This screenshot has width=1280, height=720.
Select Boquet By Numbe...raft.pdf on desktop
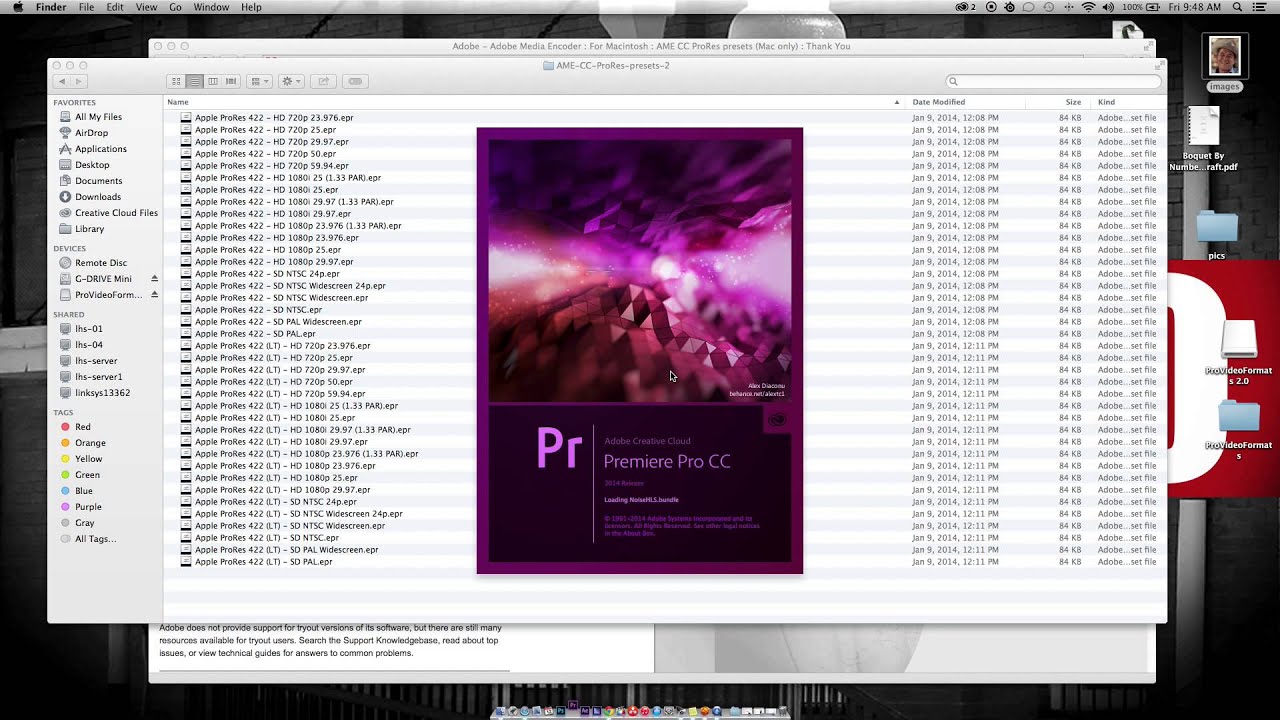coord(1204,127)
